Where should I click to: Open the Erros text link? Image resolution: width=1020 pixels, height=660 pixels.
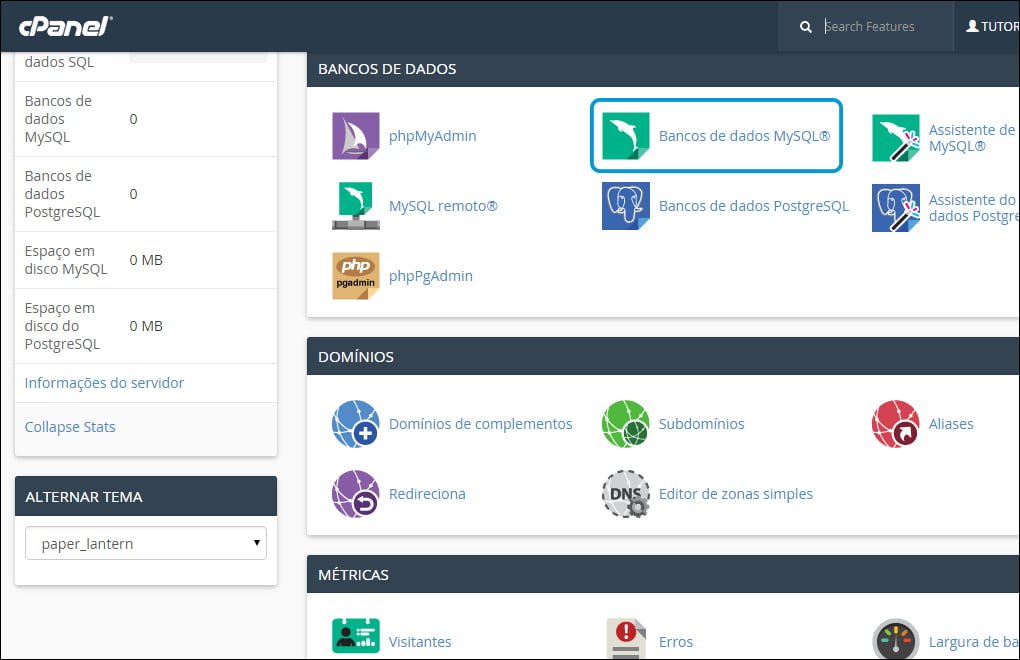pos(676,642)
